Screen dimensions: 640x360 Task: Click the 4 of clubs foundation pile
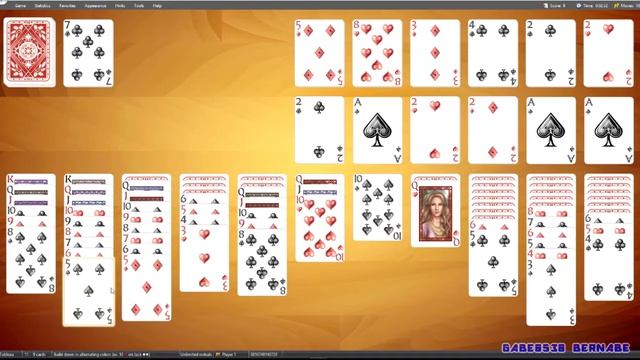(x=493, y=53)
